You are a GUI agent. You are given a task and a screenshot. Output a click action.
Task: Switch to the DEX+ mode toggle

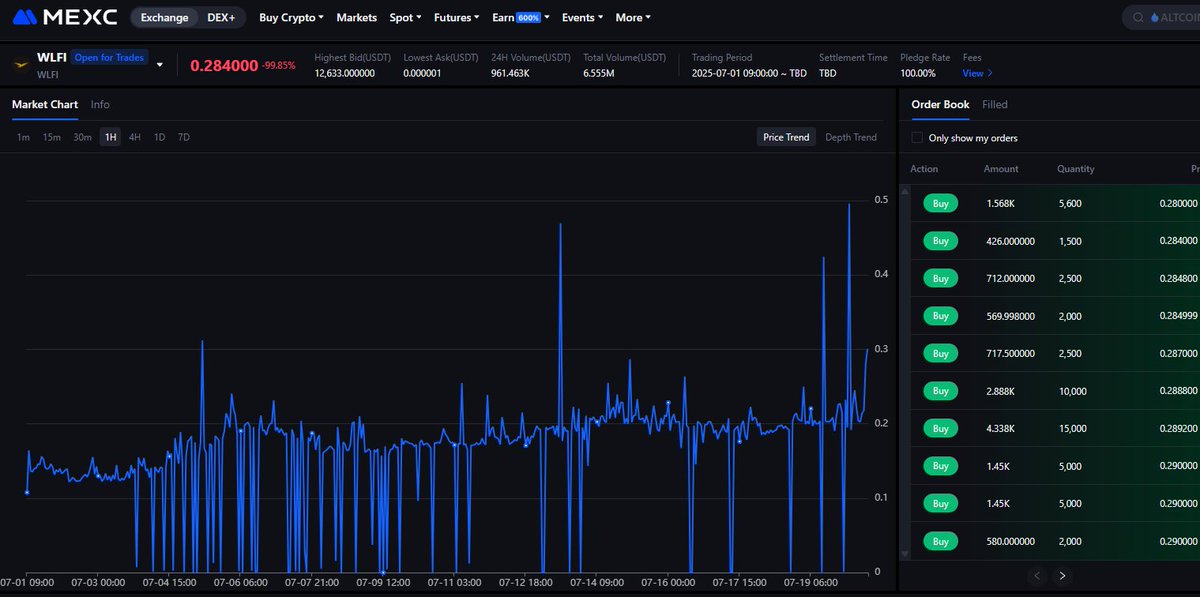(x=221, y=17)
